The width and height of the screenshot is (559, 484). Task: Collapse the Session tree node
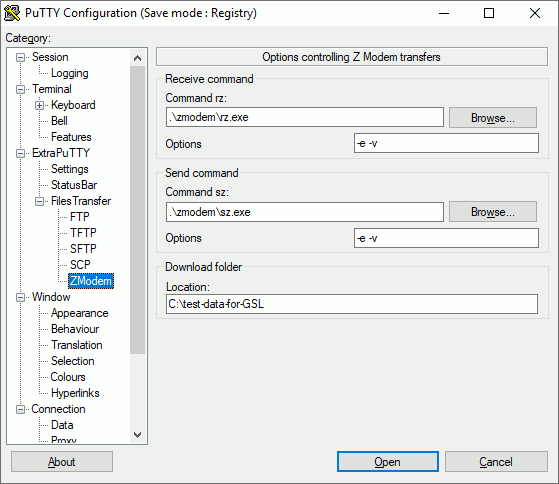21,57
